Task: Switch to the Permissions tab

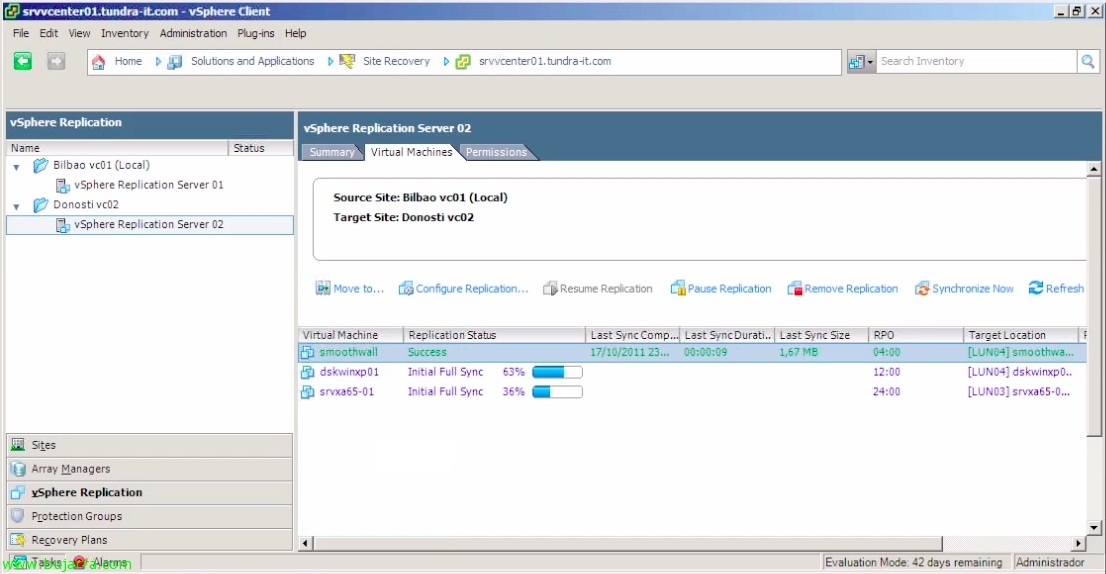Action: 496,152
